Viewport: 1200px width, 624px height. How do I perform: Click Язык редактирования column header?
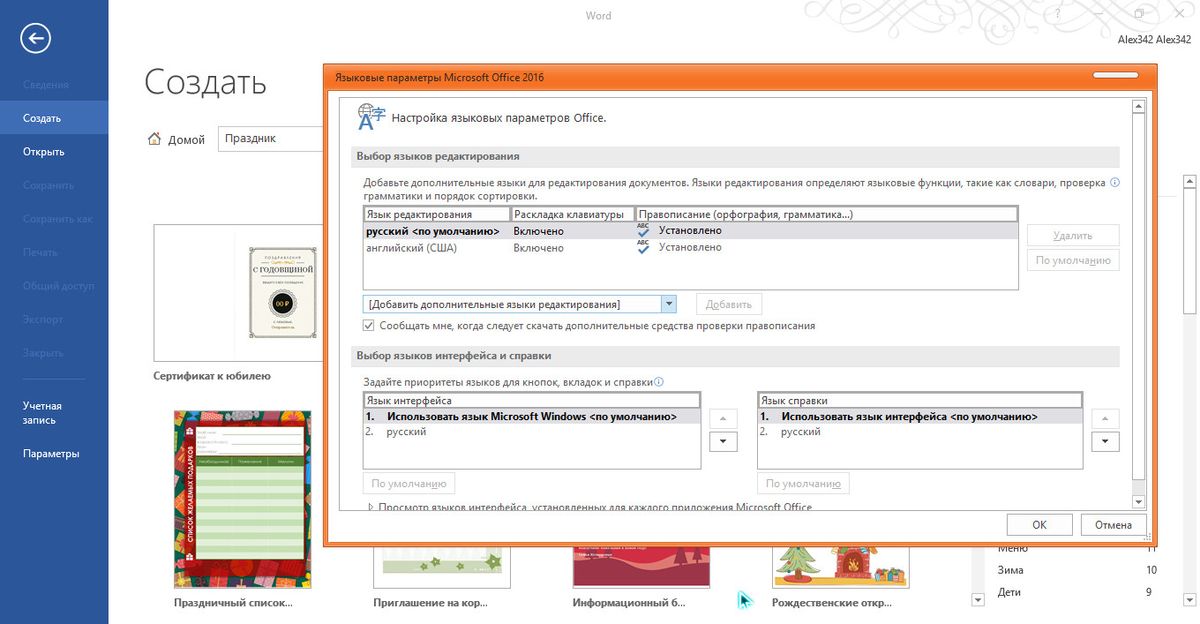point(437,214)
